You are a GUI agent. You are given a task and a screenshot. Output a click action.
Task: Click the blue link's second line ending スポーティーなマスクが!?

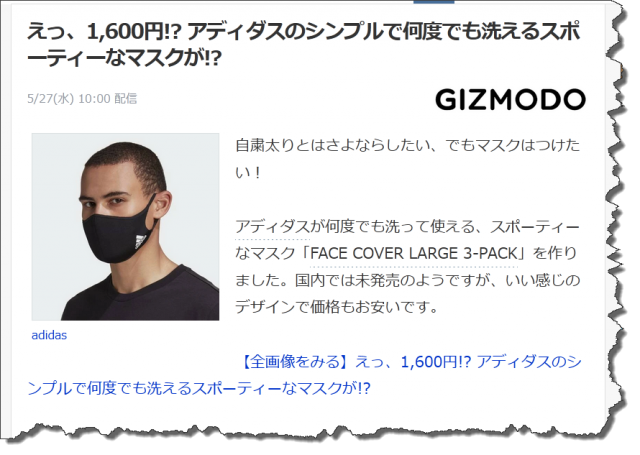[199, 388]
